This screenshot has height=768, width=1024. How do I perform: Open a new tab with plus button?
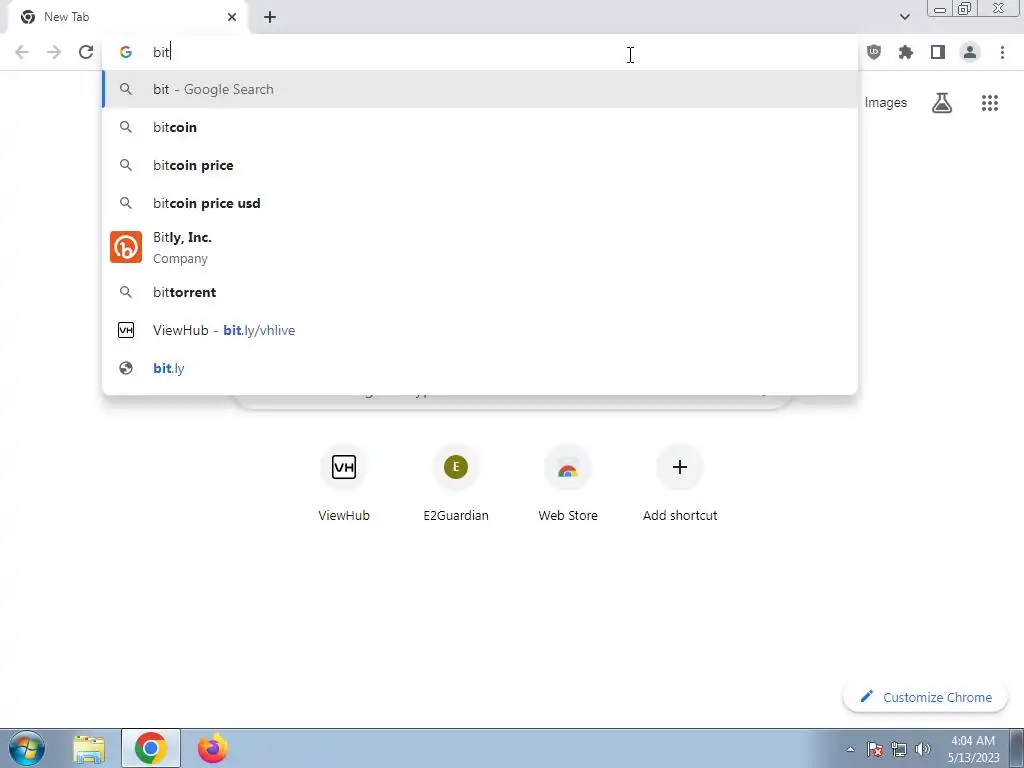(270, 17)
